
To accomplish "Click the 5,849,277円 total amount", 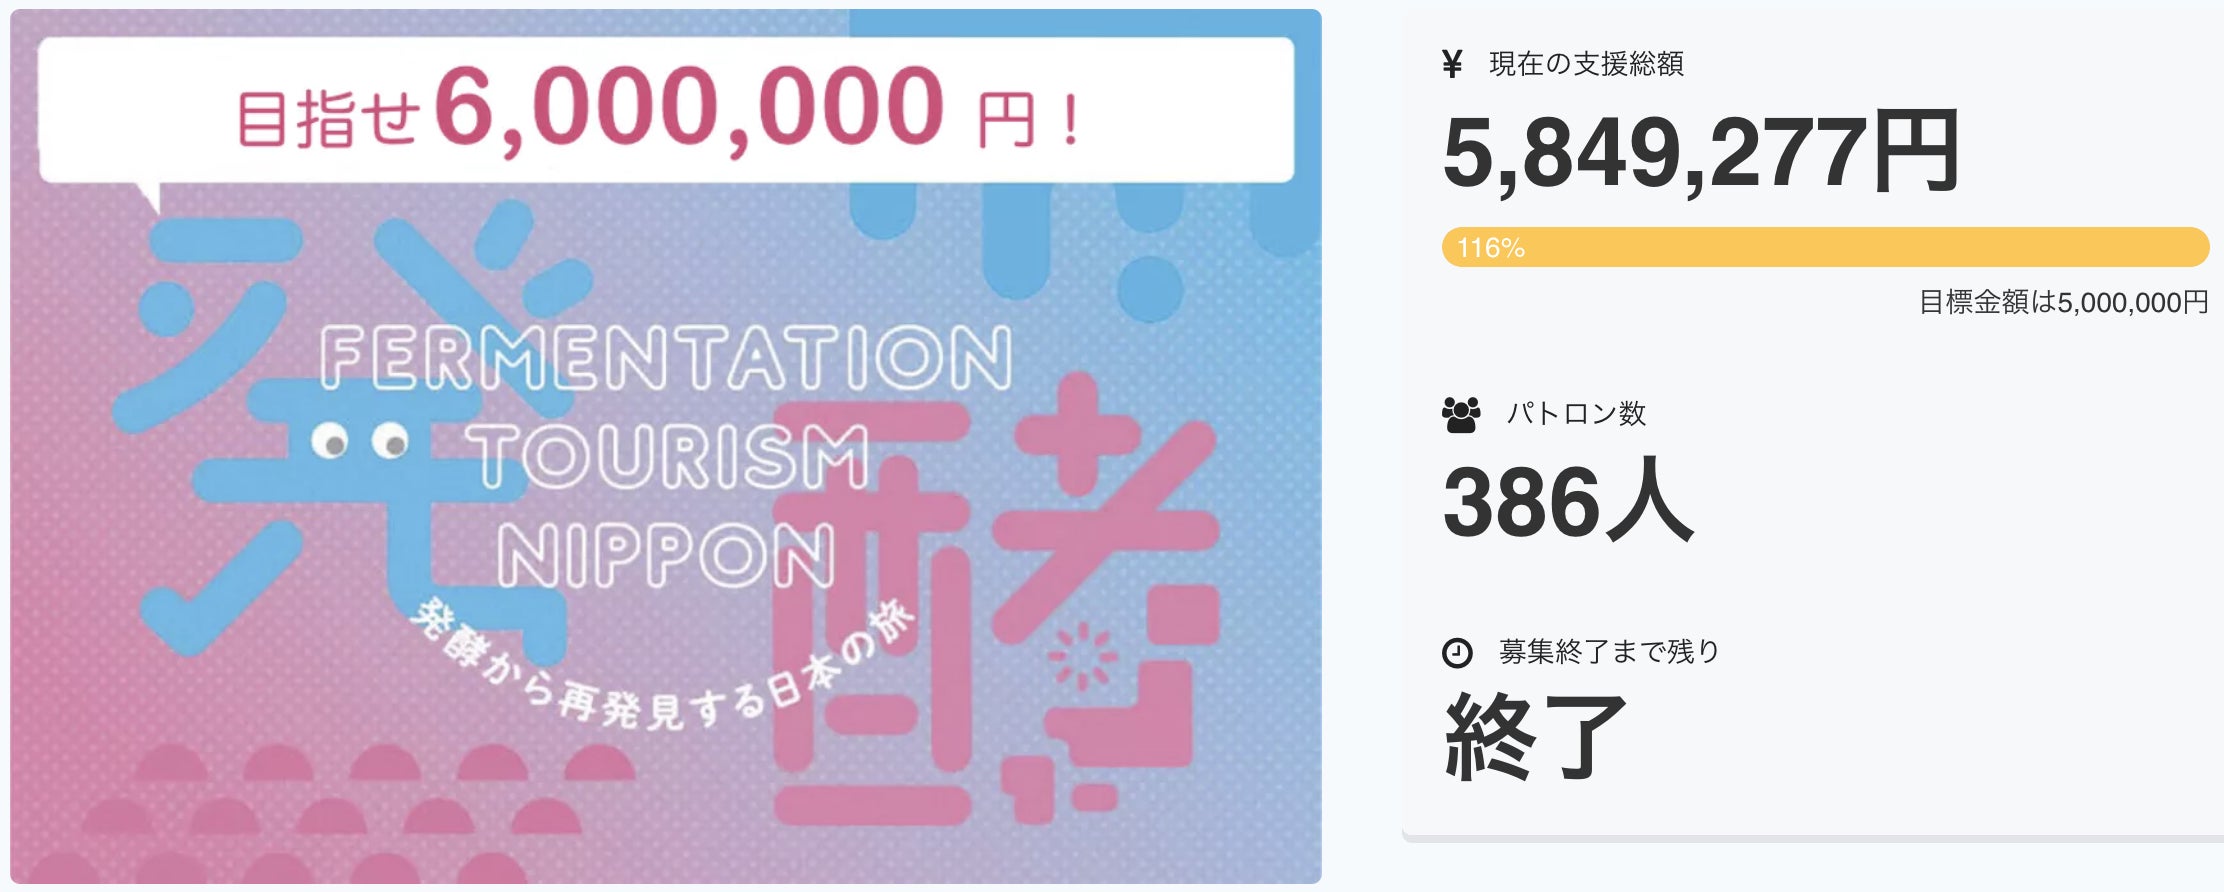I will coord(1700,152).
